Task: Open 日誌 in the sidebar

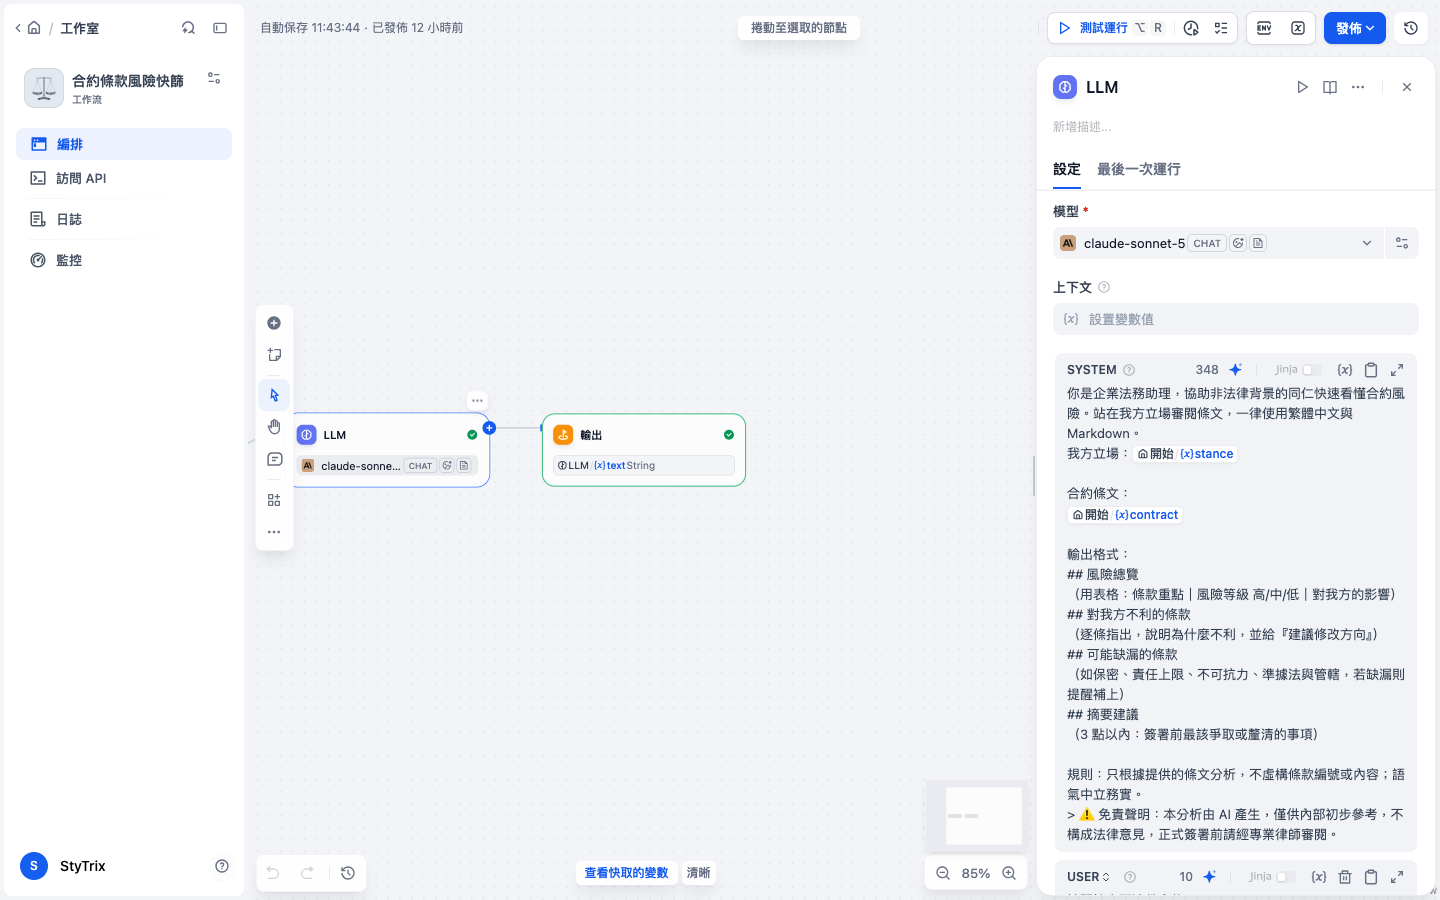Action: coord(124,219)
